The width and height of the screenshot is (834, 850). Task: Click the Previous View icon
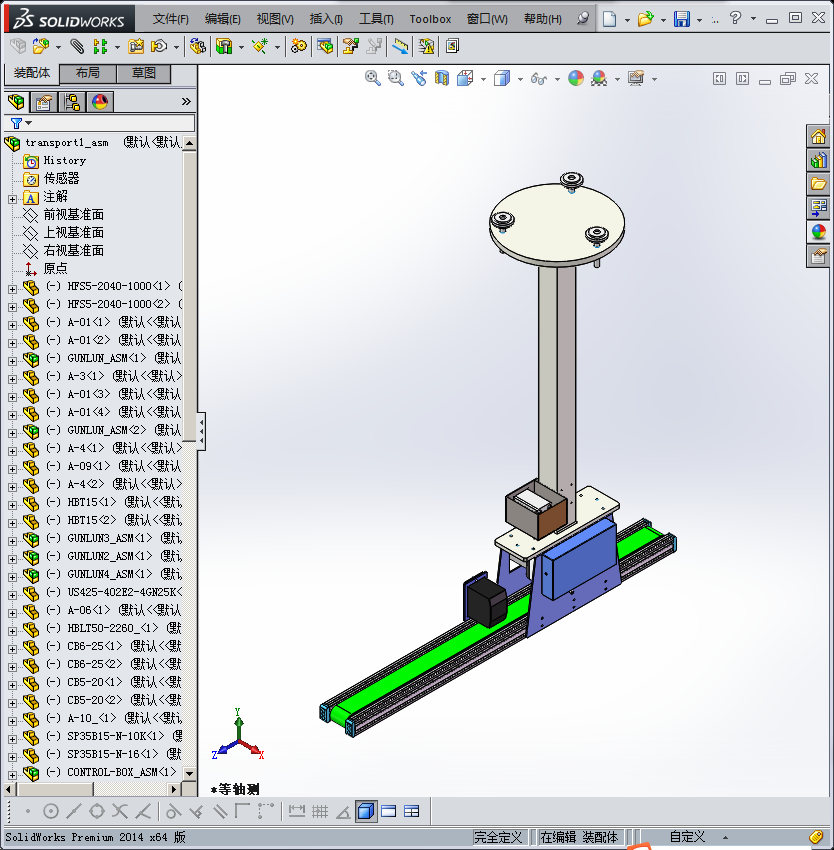419,79
